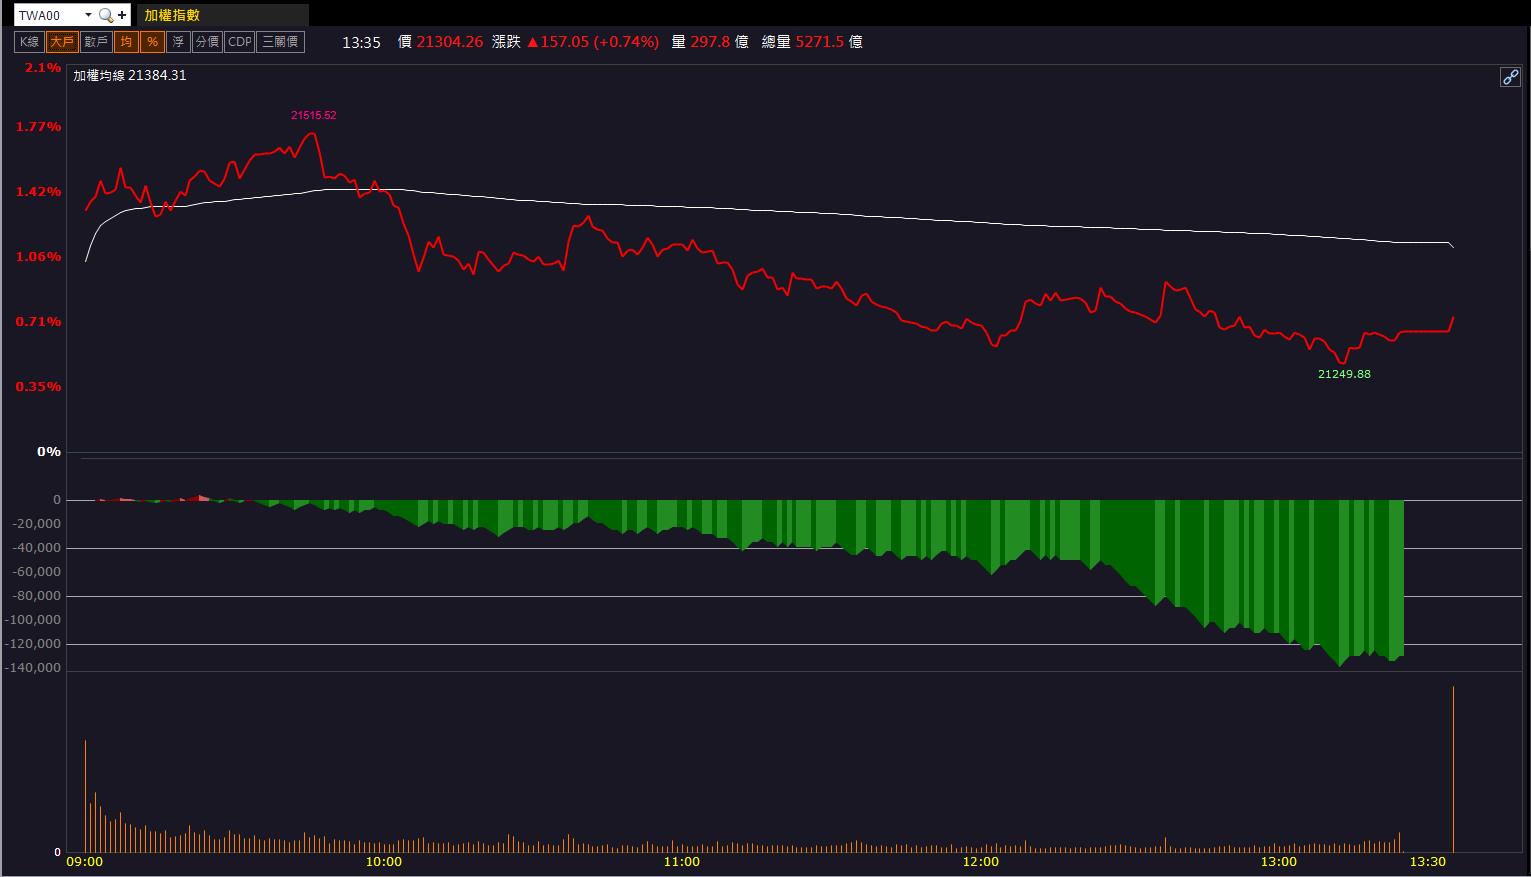
Task: Click the total volume 5271.5 value
Action: coord(820,42)
